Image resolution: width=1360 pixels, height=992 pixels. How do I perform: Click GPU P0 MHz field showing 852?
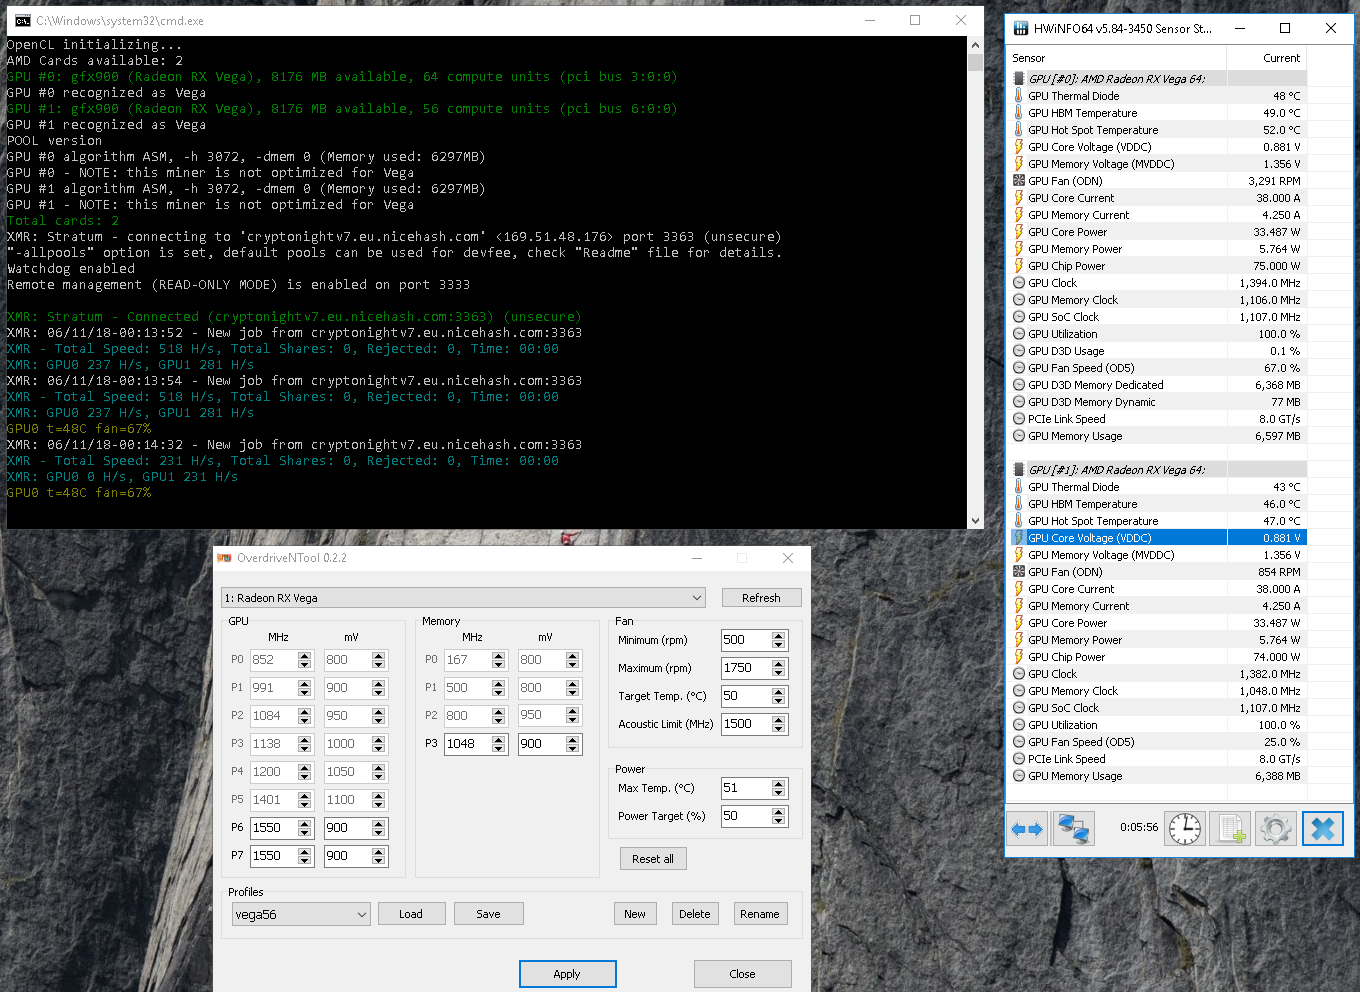pyautogui.click(x=274, y=660)
